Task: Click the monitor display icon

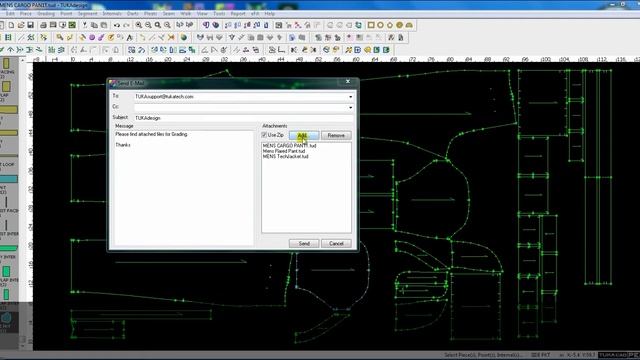Action: tap(62, 25)
